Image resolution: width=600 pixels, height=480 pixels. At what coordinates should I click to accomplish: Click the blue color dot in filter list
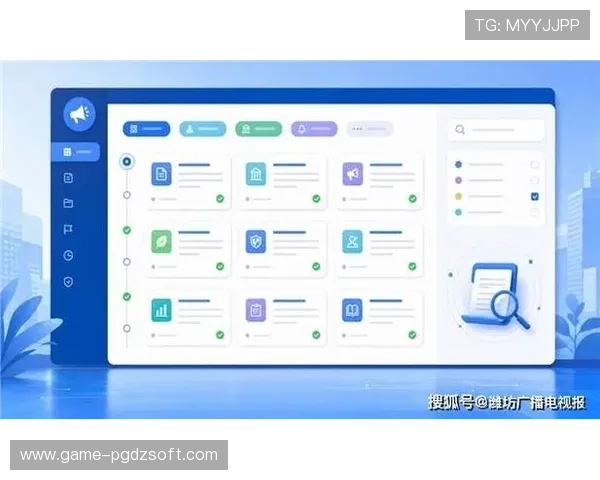458,165
